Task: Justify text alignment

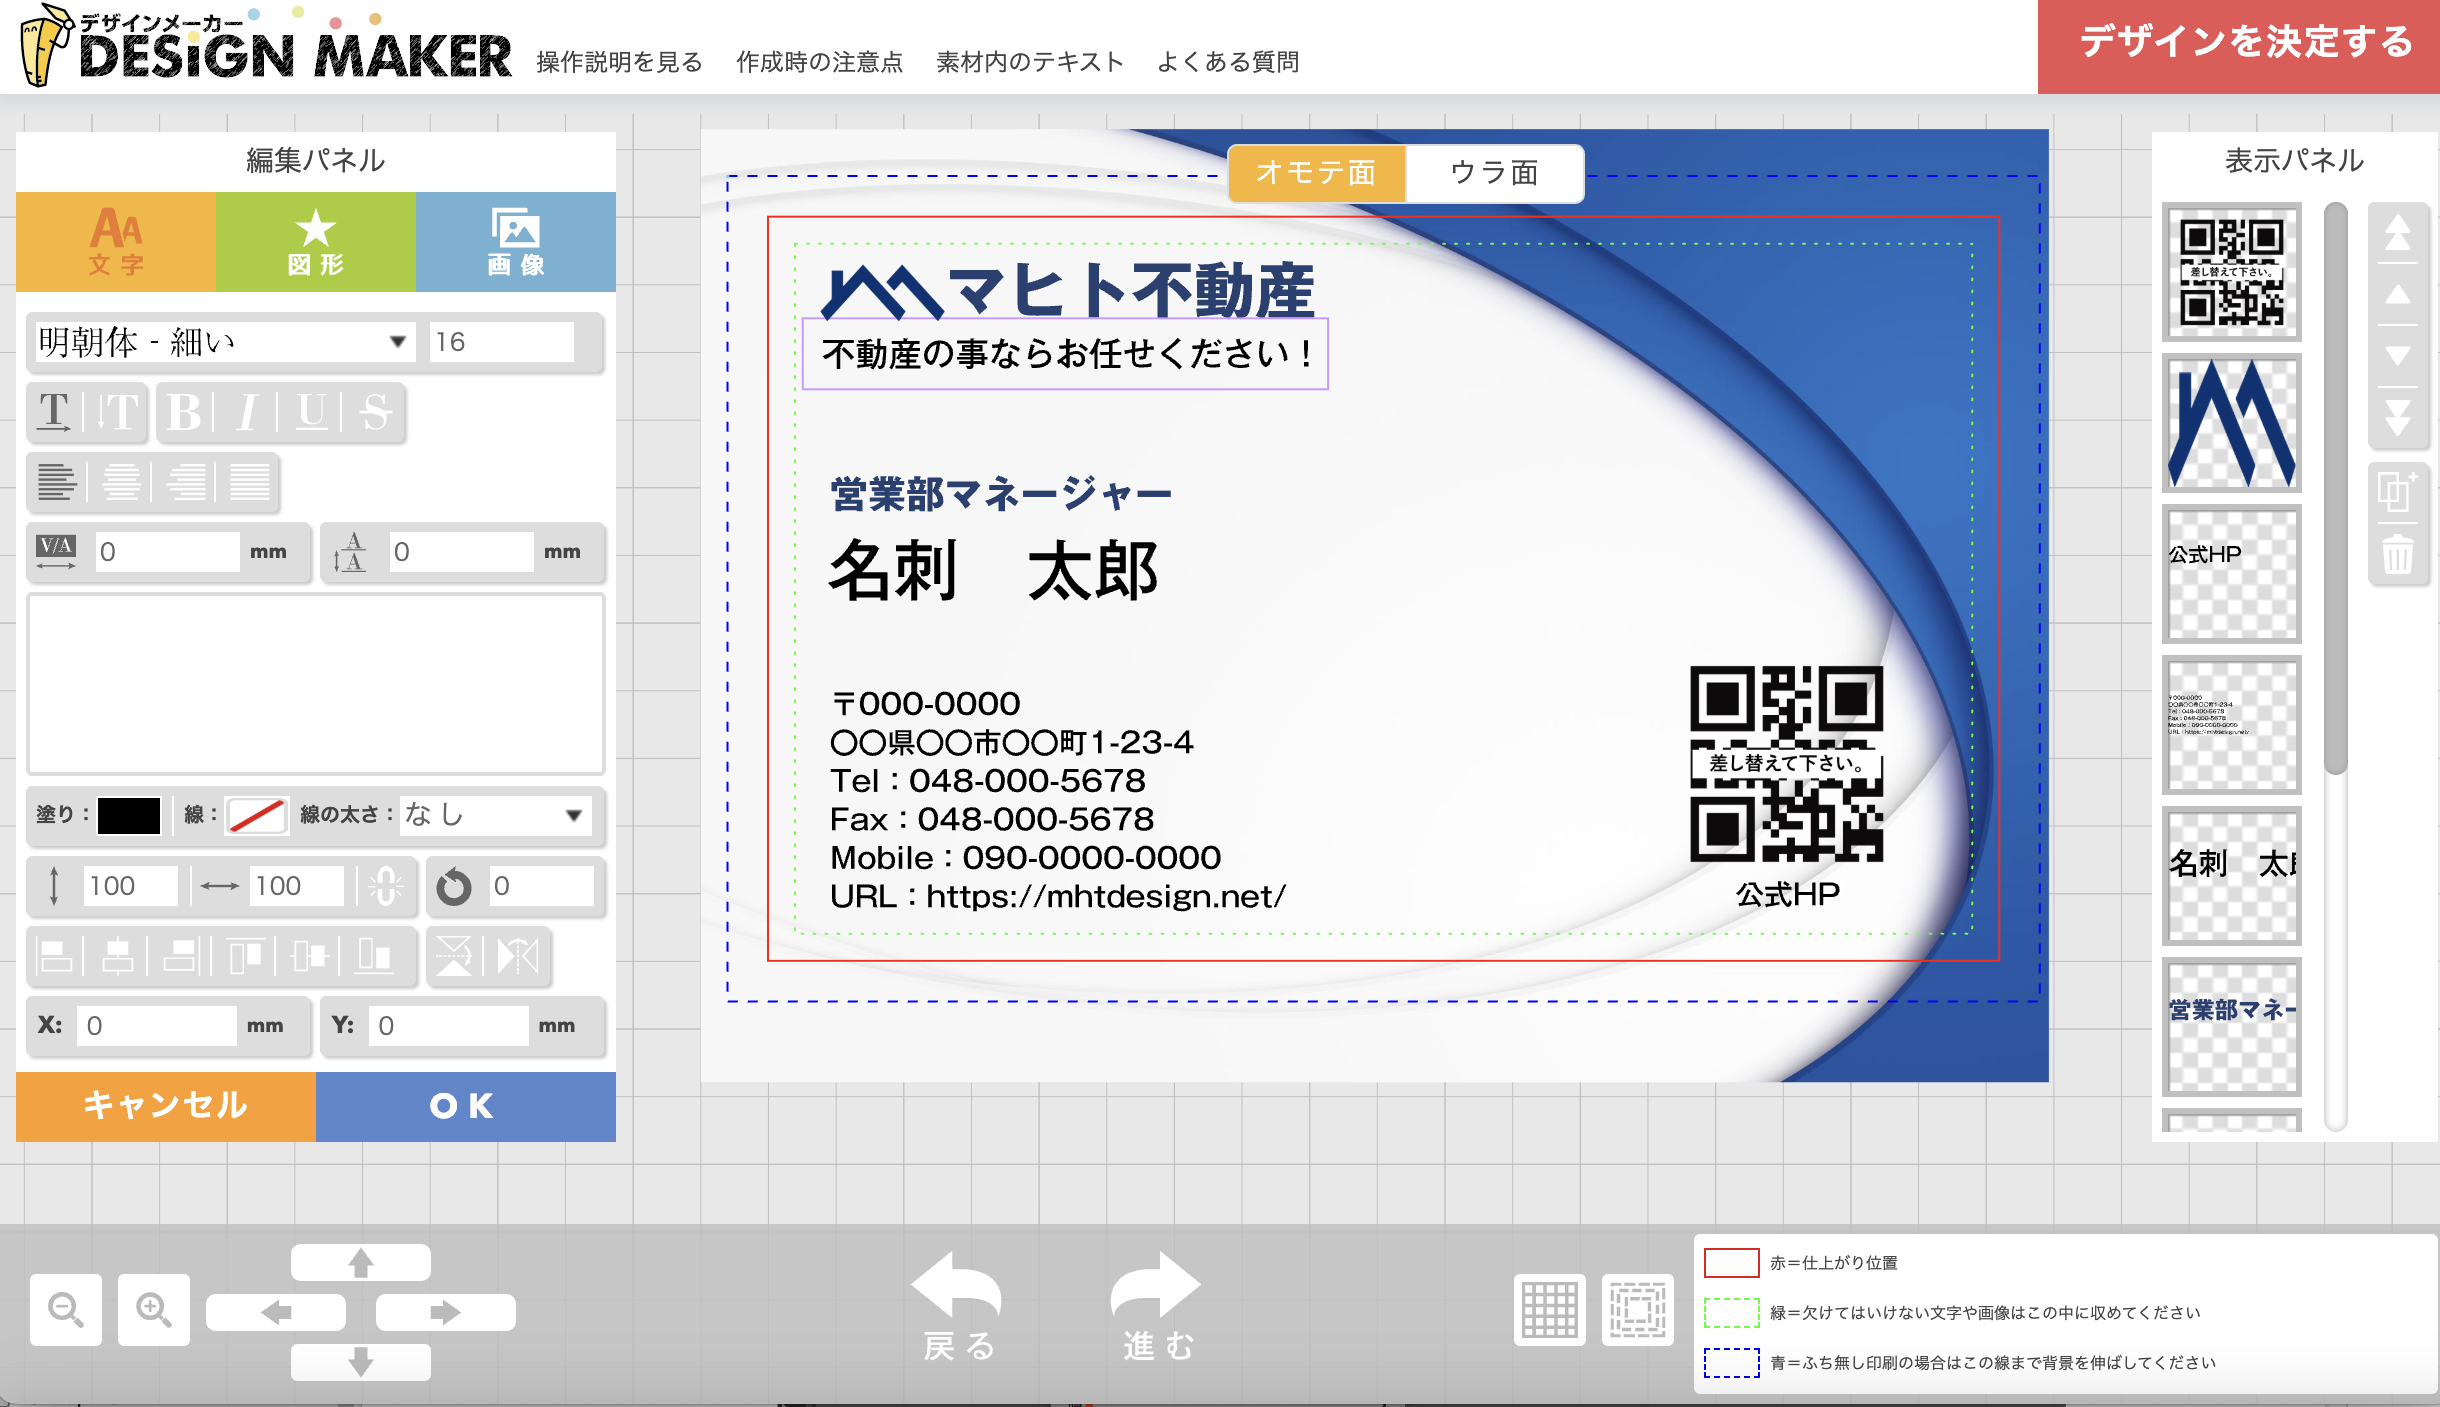Action: tap(250, 482)
